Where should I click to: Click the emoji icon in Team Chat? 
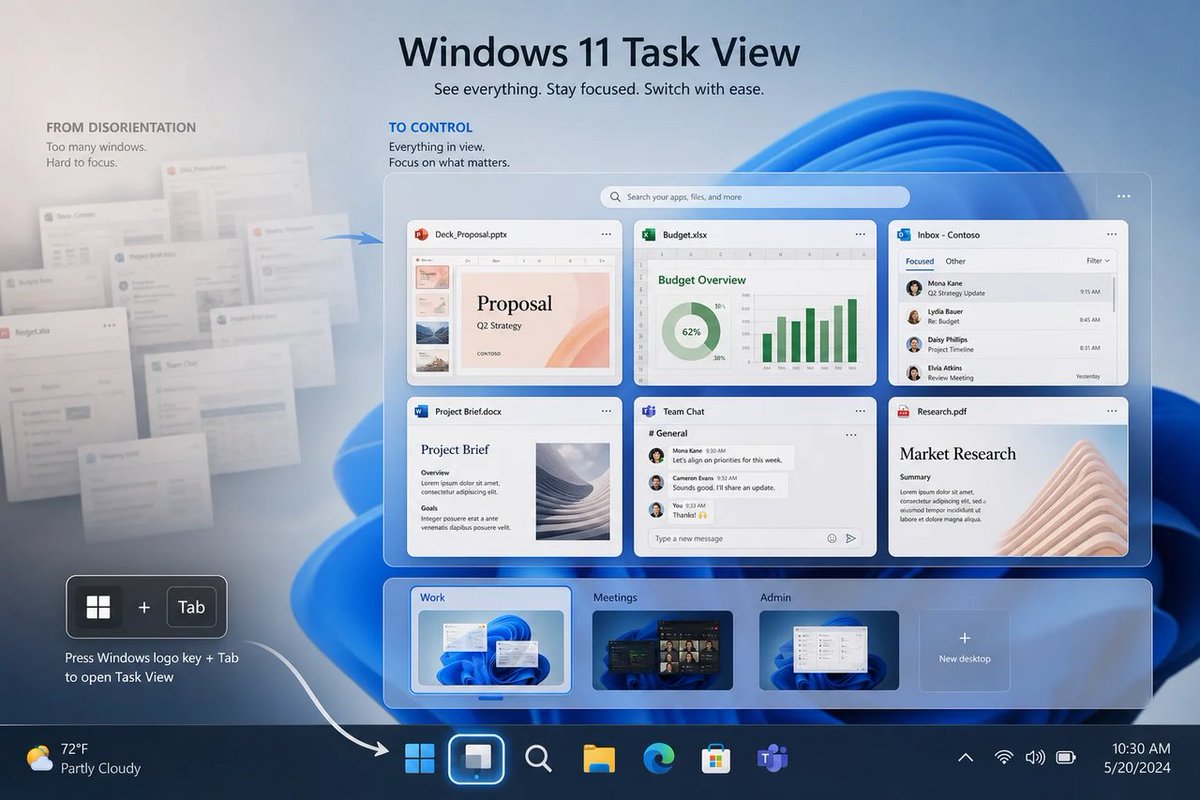tap(831, 538)
